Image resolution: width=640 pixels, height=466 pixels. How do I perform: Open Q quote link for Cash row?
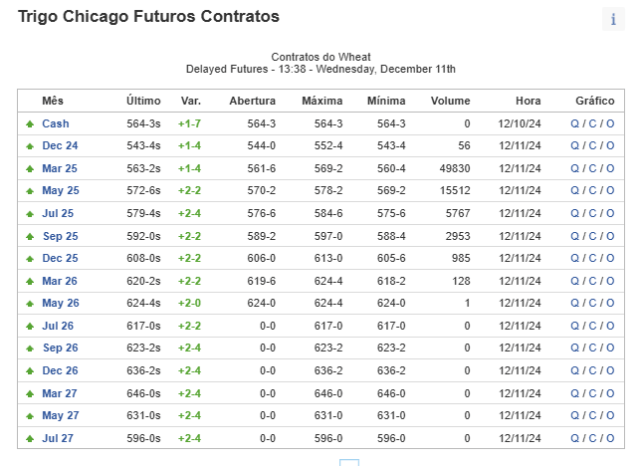(575, 124)
